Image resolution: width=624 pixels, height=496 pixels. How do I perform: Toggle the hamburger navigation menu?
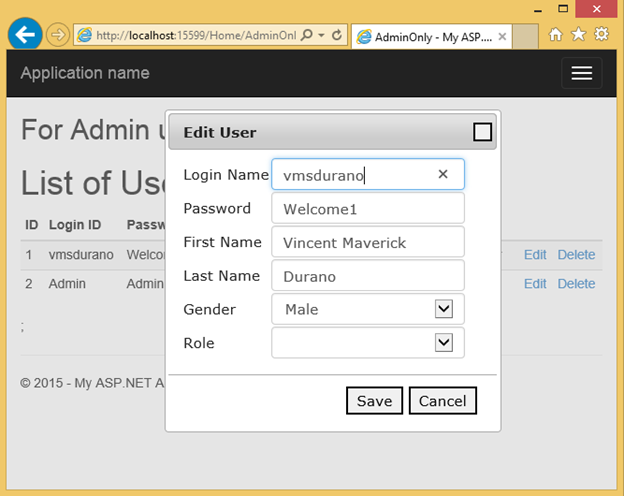click(581, 73)
